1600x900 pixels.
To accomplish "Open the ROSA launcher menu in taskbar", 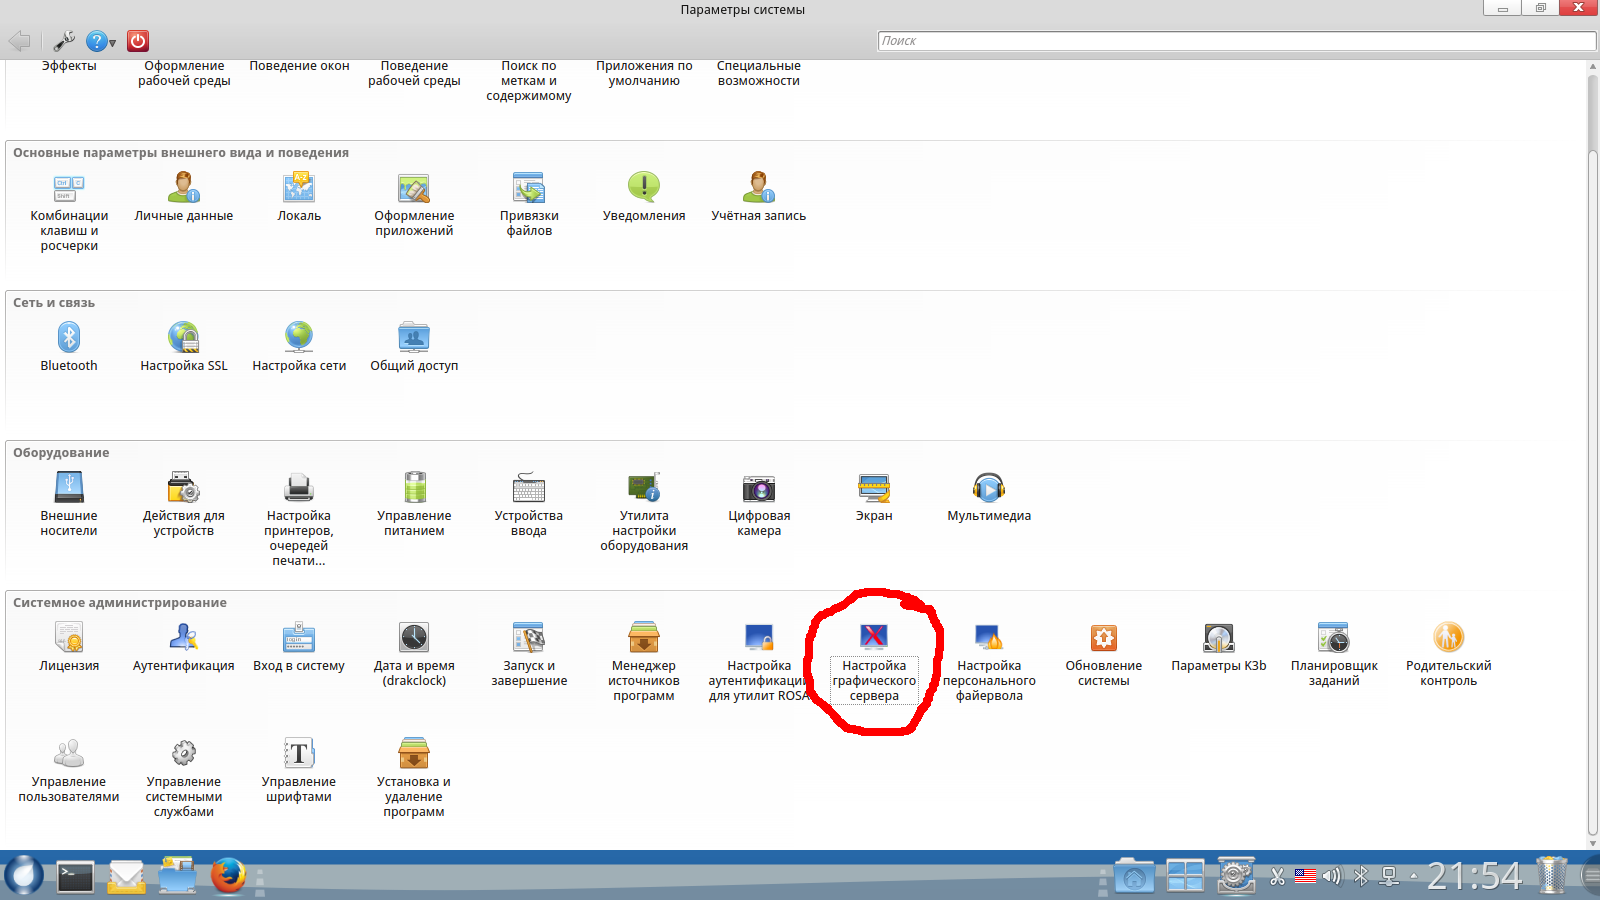I will click(23, 875).
